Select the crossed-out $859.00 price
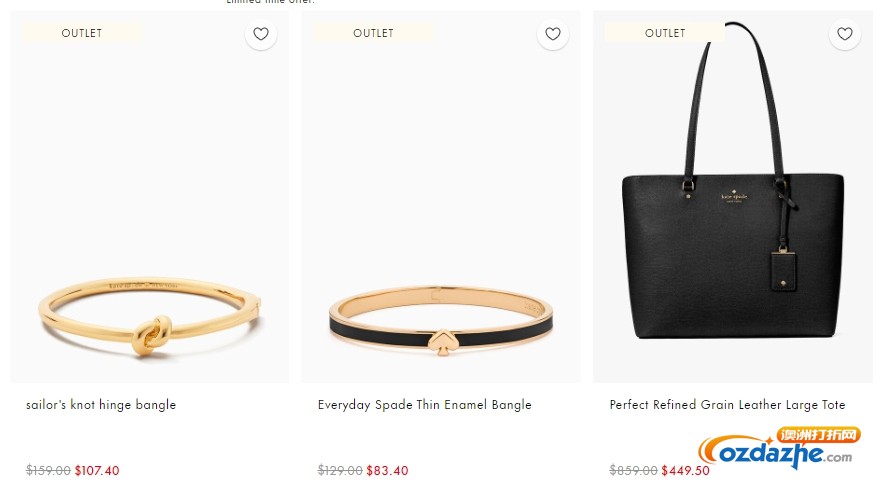 pyautogui.click(x=633, y=471)
